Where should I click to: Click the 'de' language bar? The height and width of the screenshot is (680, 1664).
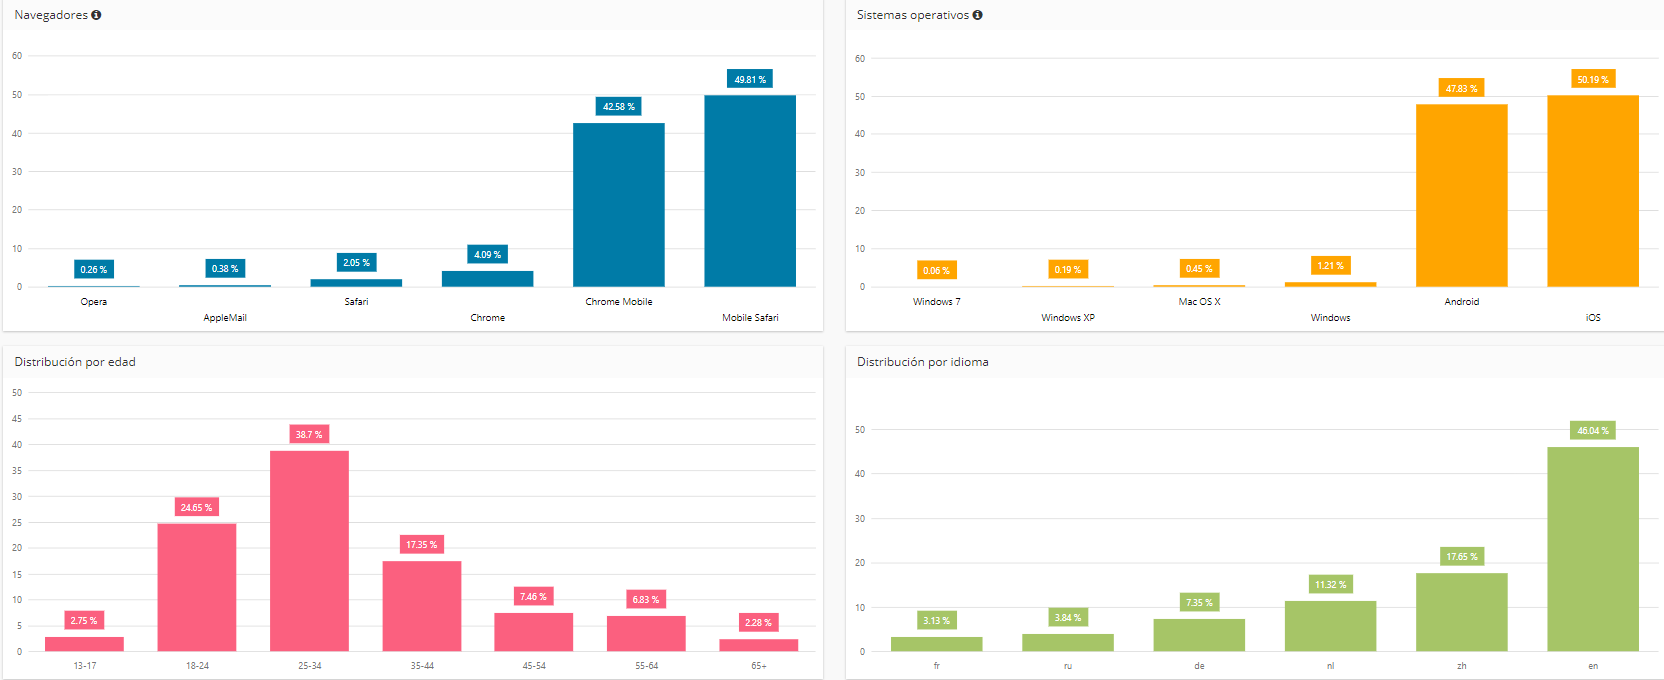click(1199, 635)
